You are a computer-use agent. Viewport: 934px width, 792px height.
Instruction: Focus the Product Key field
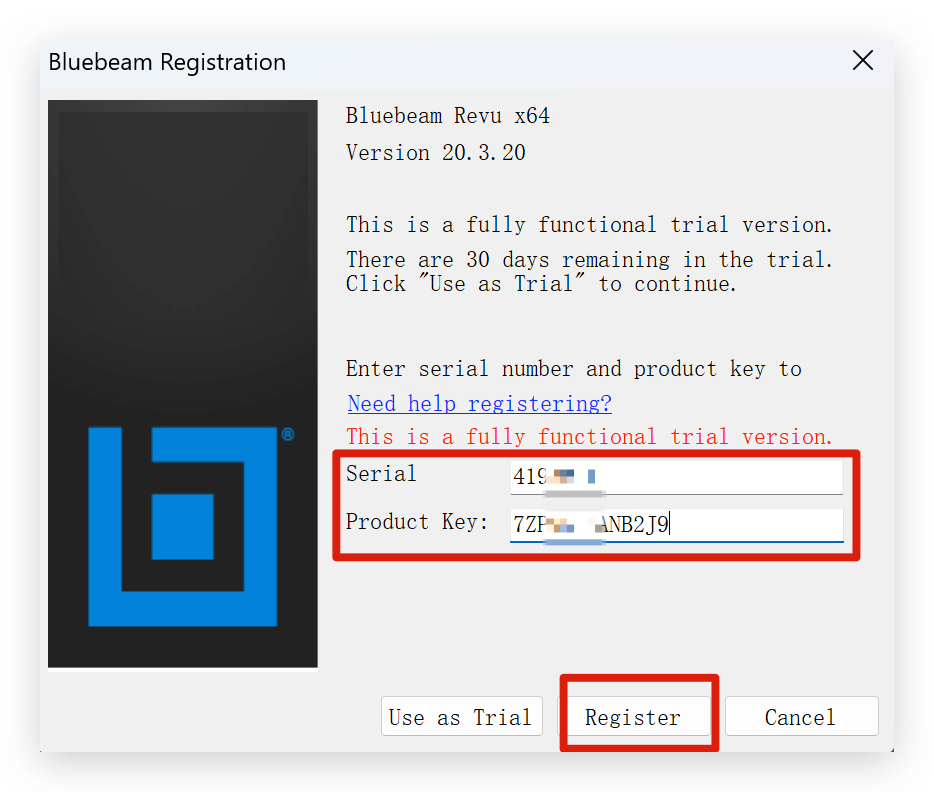point(677,525)
